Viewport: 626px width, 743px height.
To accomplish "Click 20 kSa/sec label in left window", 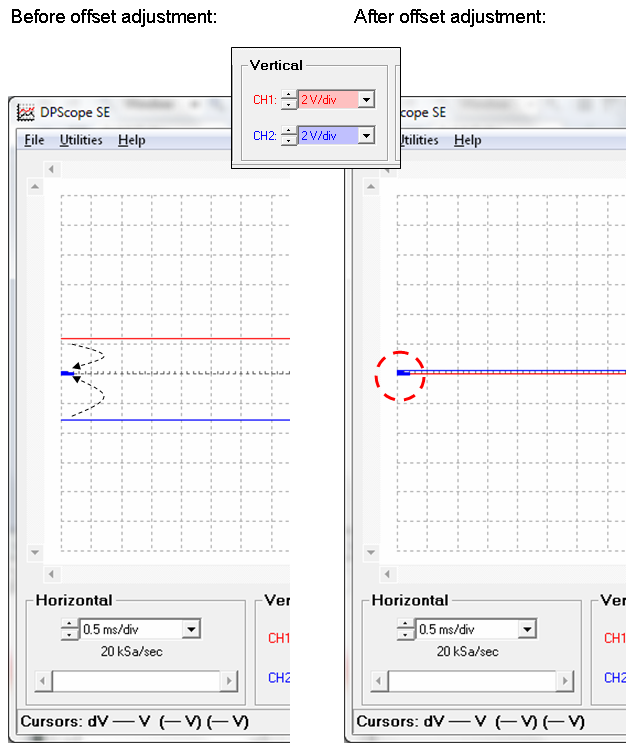I will pos(132,652).
